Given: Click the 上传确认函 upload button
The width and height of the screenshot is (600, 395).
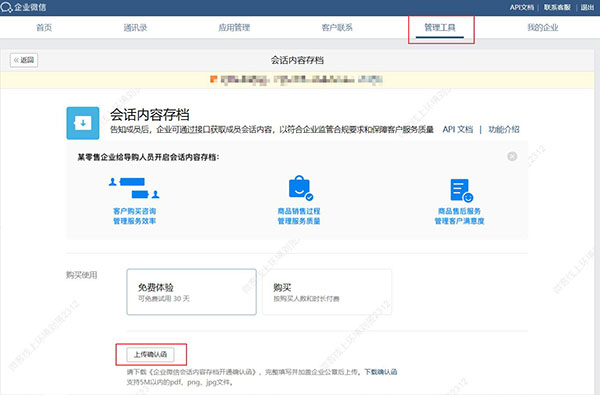Looking at the screenshot, I should coord(150,354).
